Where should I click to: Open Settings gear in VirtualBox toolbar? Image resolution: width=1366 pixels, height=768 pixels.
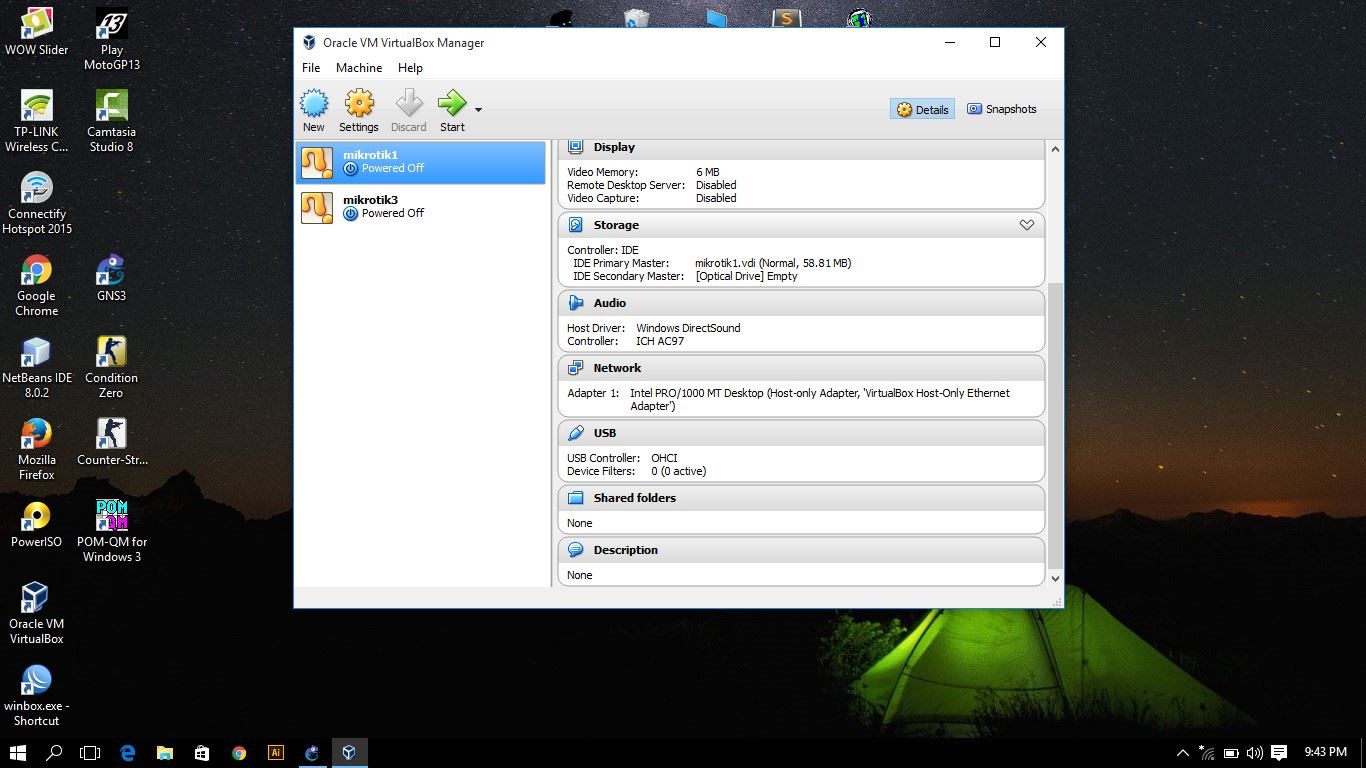pyautogui.click(x=358, y=110)
